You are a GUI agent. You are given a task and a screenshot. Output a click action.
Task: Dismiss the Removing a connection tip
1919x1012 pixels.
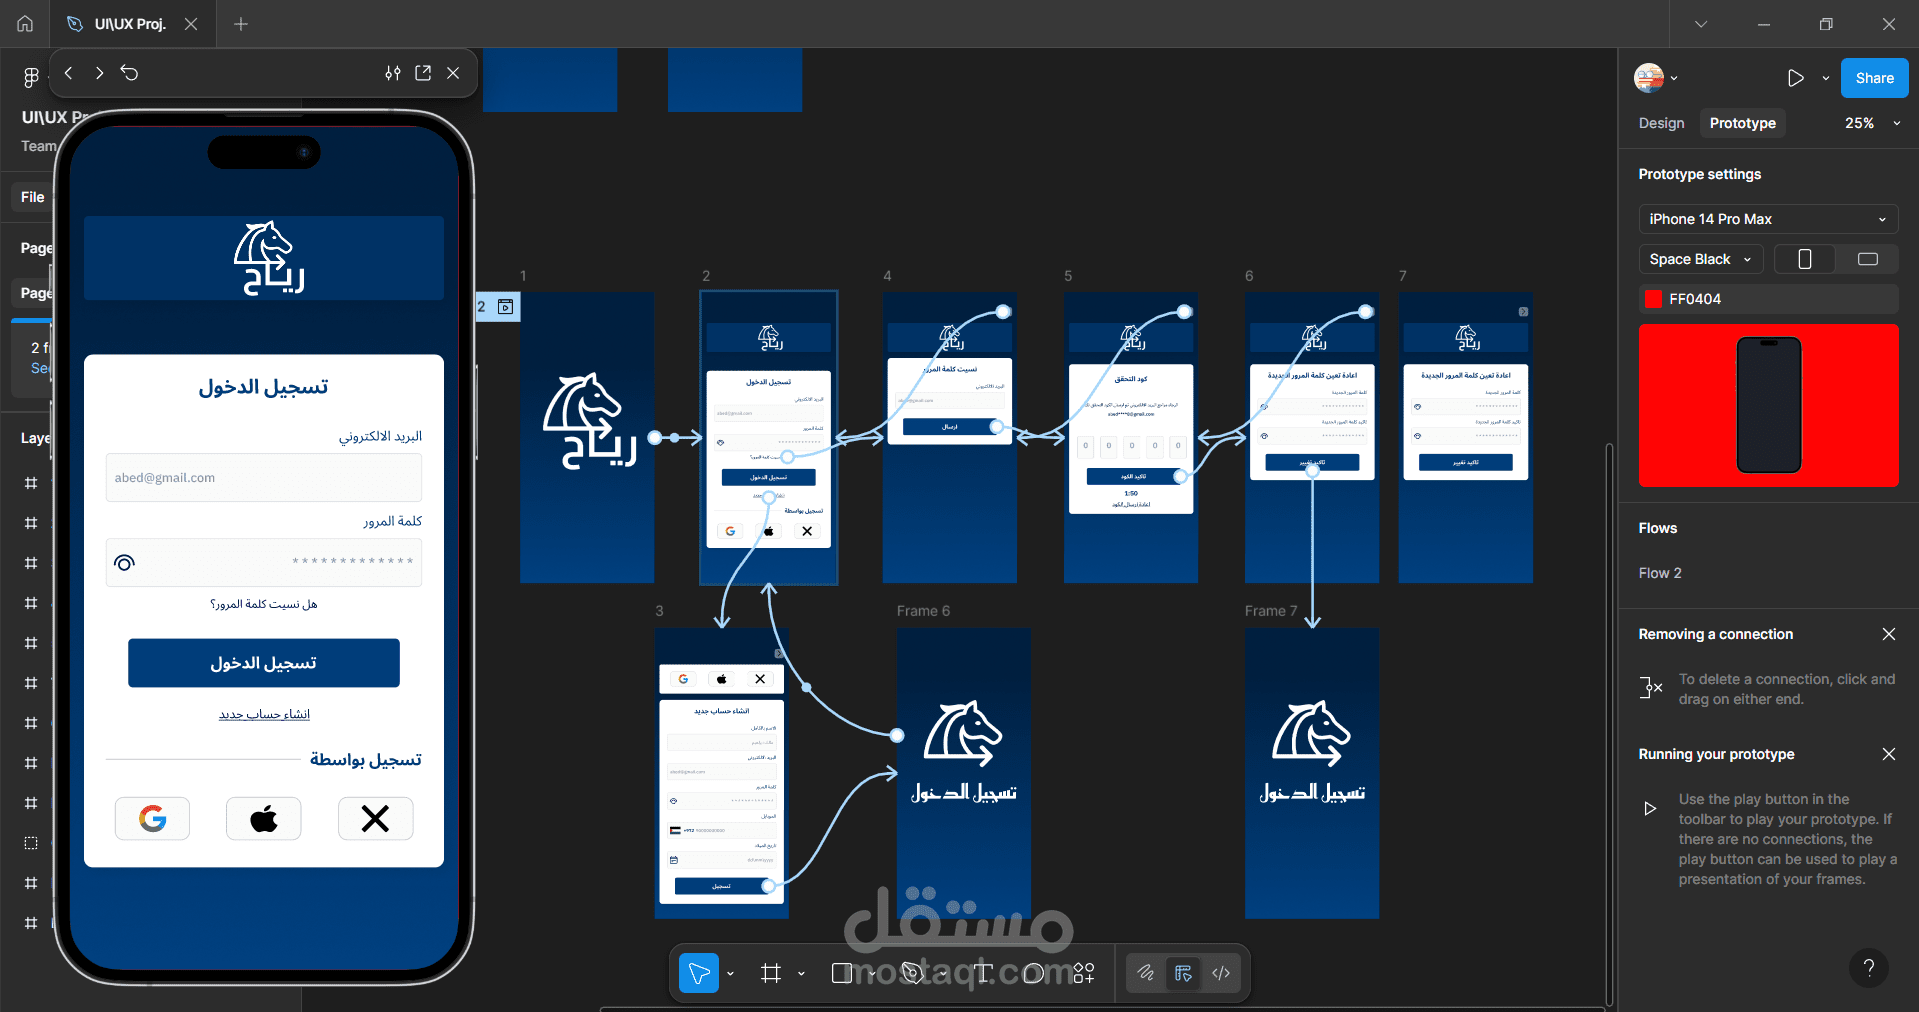tap(1888, 634)
